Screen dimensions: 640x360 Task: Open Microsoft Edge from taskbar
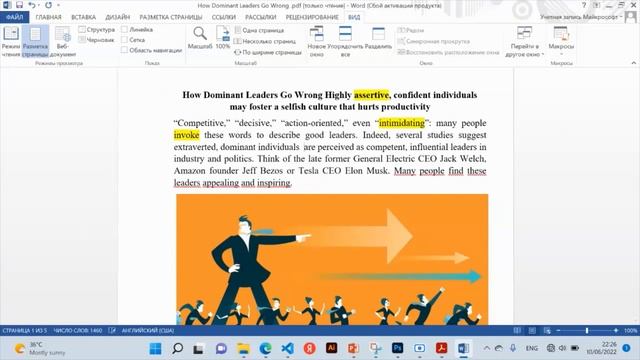click(265, 349)
